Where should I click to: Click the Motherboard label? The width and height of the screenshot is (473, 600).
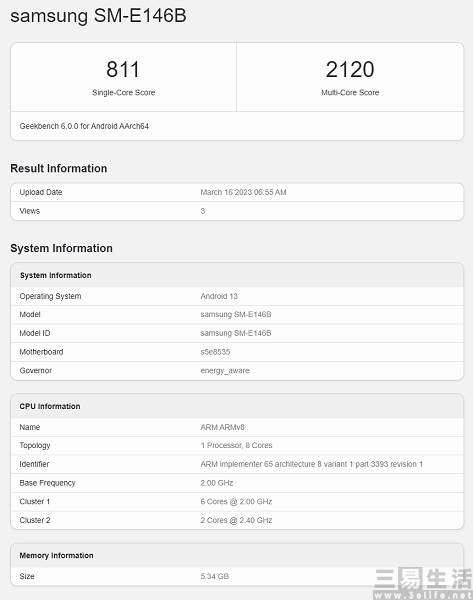[x=41, y=352]
